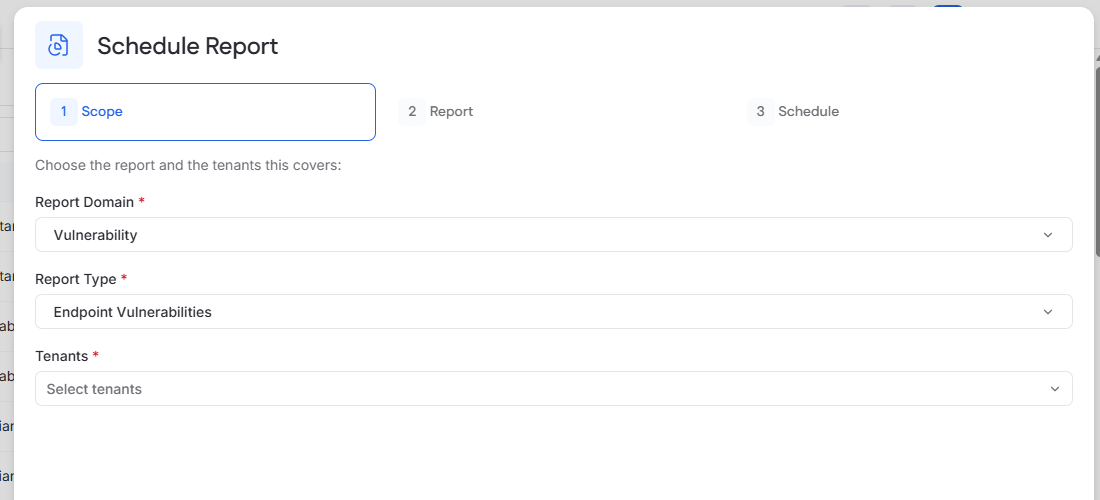Expand the Report Domain chevron arrow
1100x500 pixels.
point(1048,235)
